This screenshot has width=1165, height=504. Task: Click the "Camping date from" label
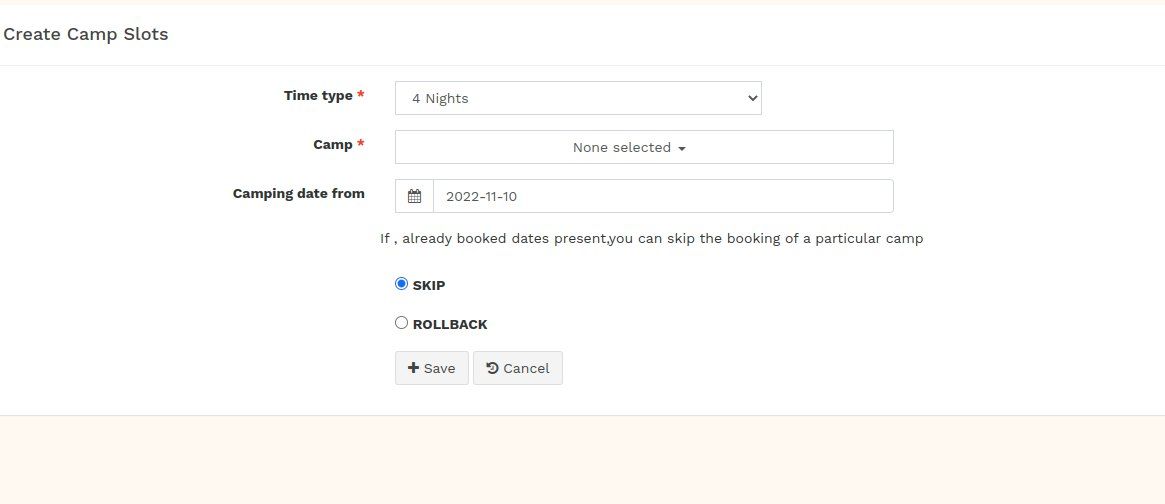(x=299, y=194)
